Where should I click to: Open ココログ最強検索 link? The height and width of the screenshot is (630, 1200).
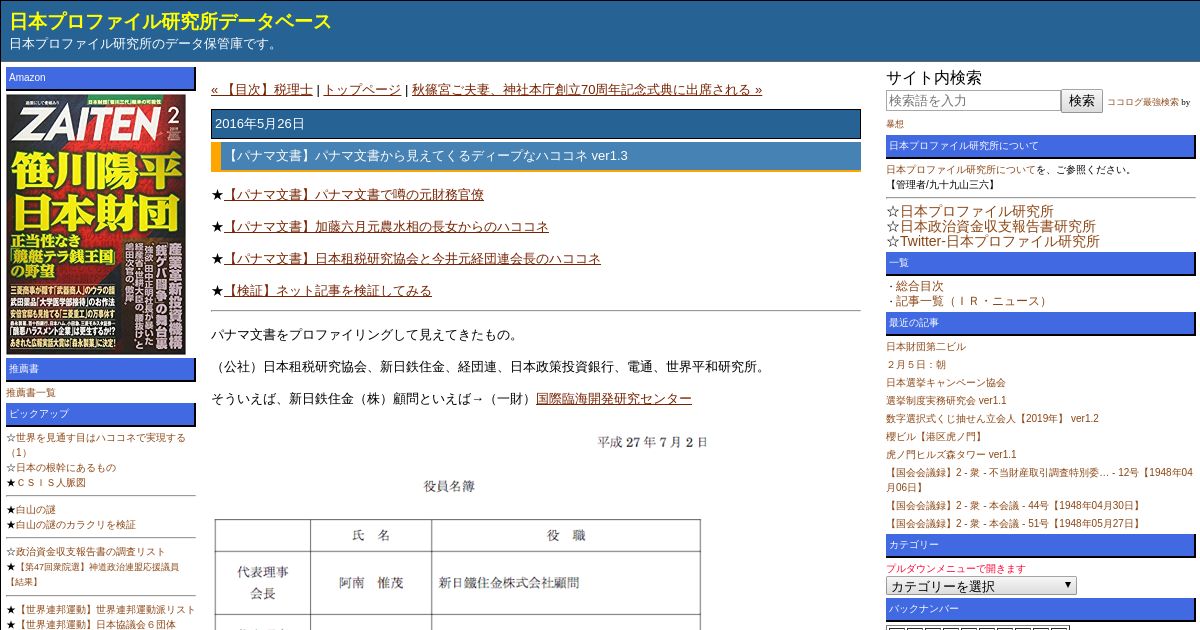[x=1143, y=102]
